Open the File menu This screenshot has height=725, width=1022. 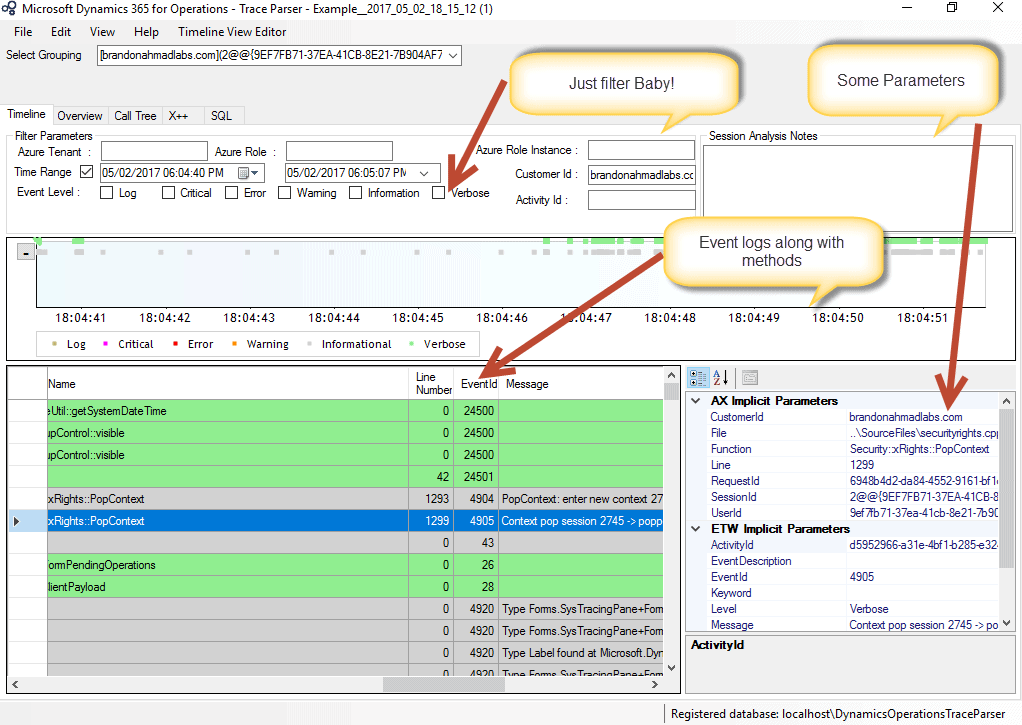(x=23, y=31)
